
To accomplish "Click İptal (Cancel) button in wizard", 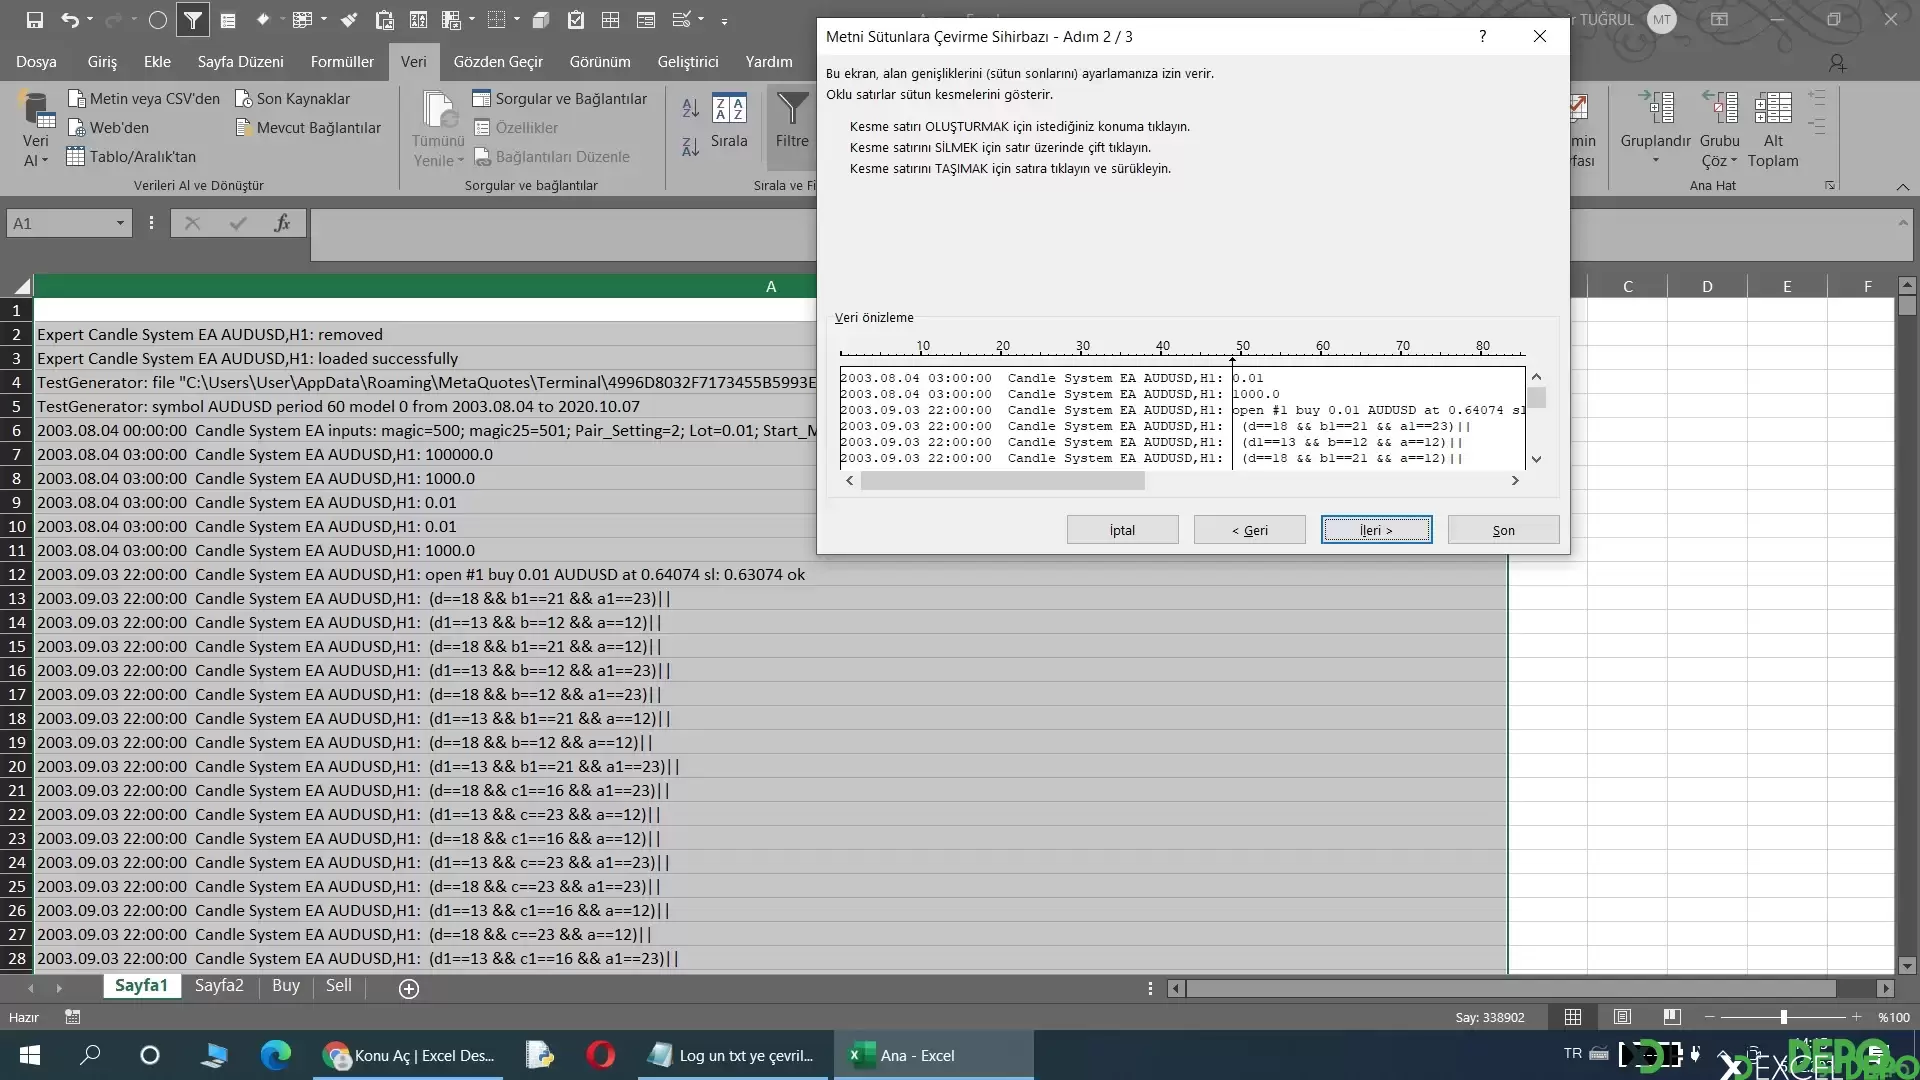I will click(x=1121, y=530).
